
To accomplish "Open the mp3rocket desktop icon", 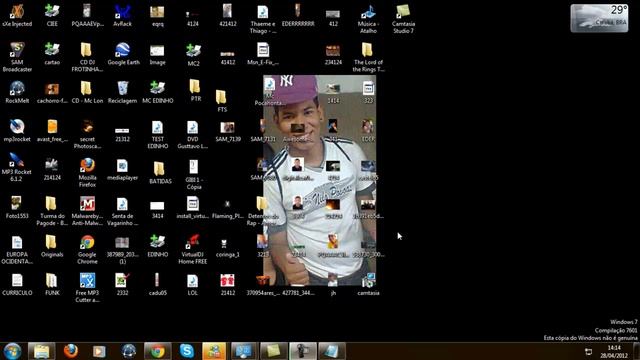I will click(x=17, y=131).
